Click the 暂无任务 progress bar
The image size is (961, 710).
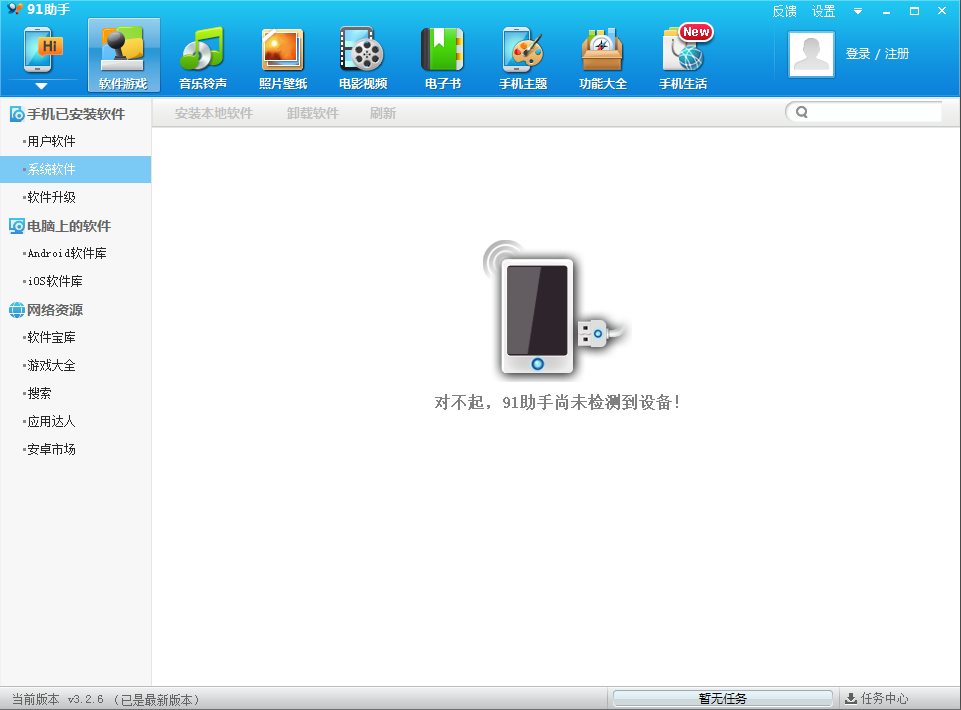tap(722, 698)
